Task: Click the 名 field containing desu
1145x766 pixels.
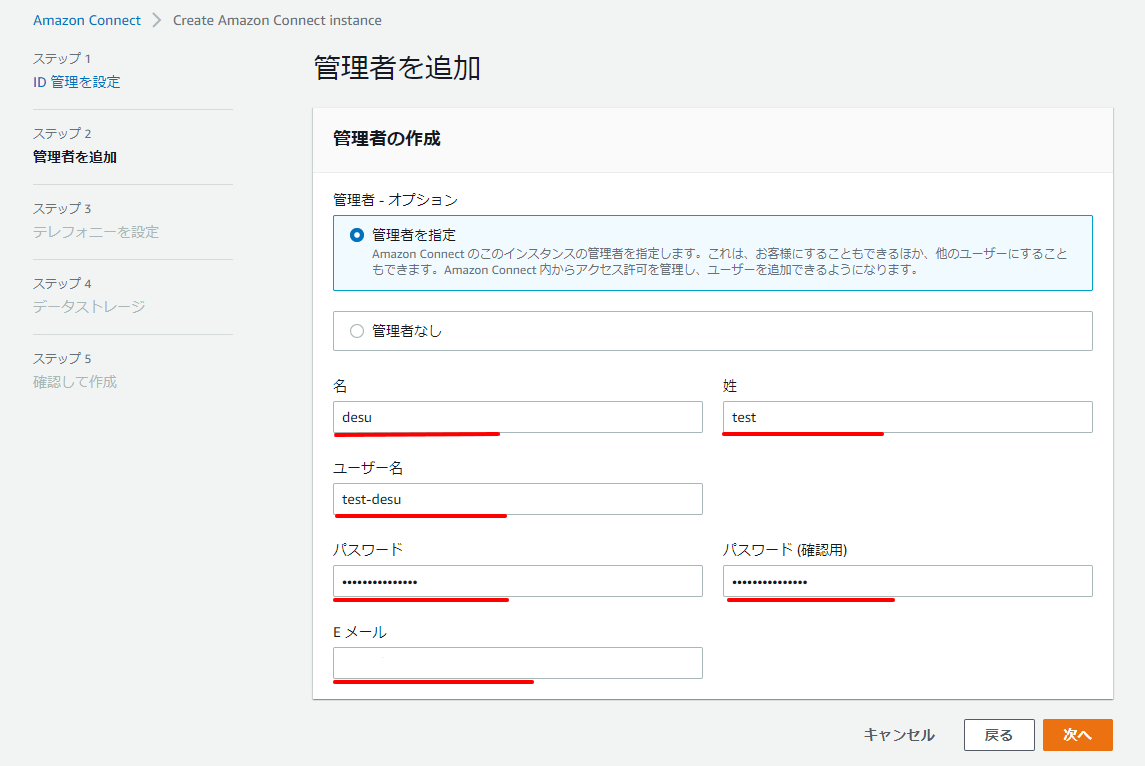Action: pyautogui.click(x=517, y=417)
